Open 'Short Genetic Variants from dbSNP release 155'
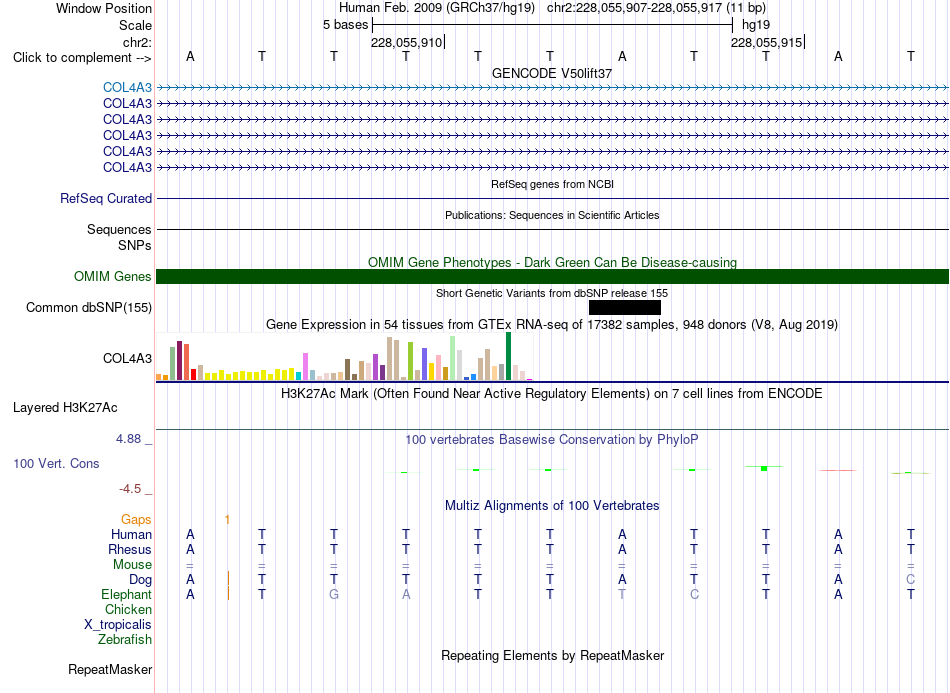Image resolution: width=950 pixels, height=693 pixels. (x=552, y=293)
